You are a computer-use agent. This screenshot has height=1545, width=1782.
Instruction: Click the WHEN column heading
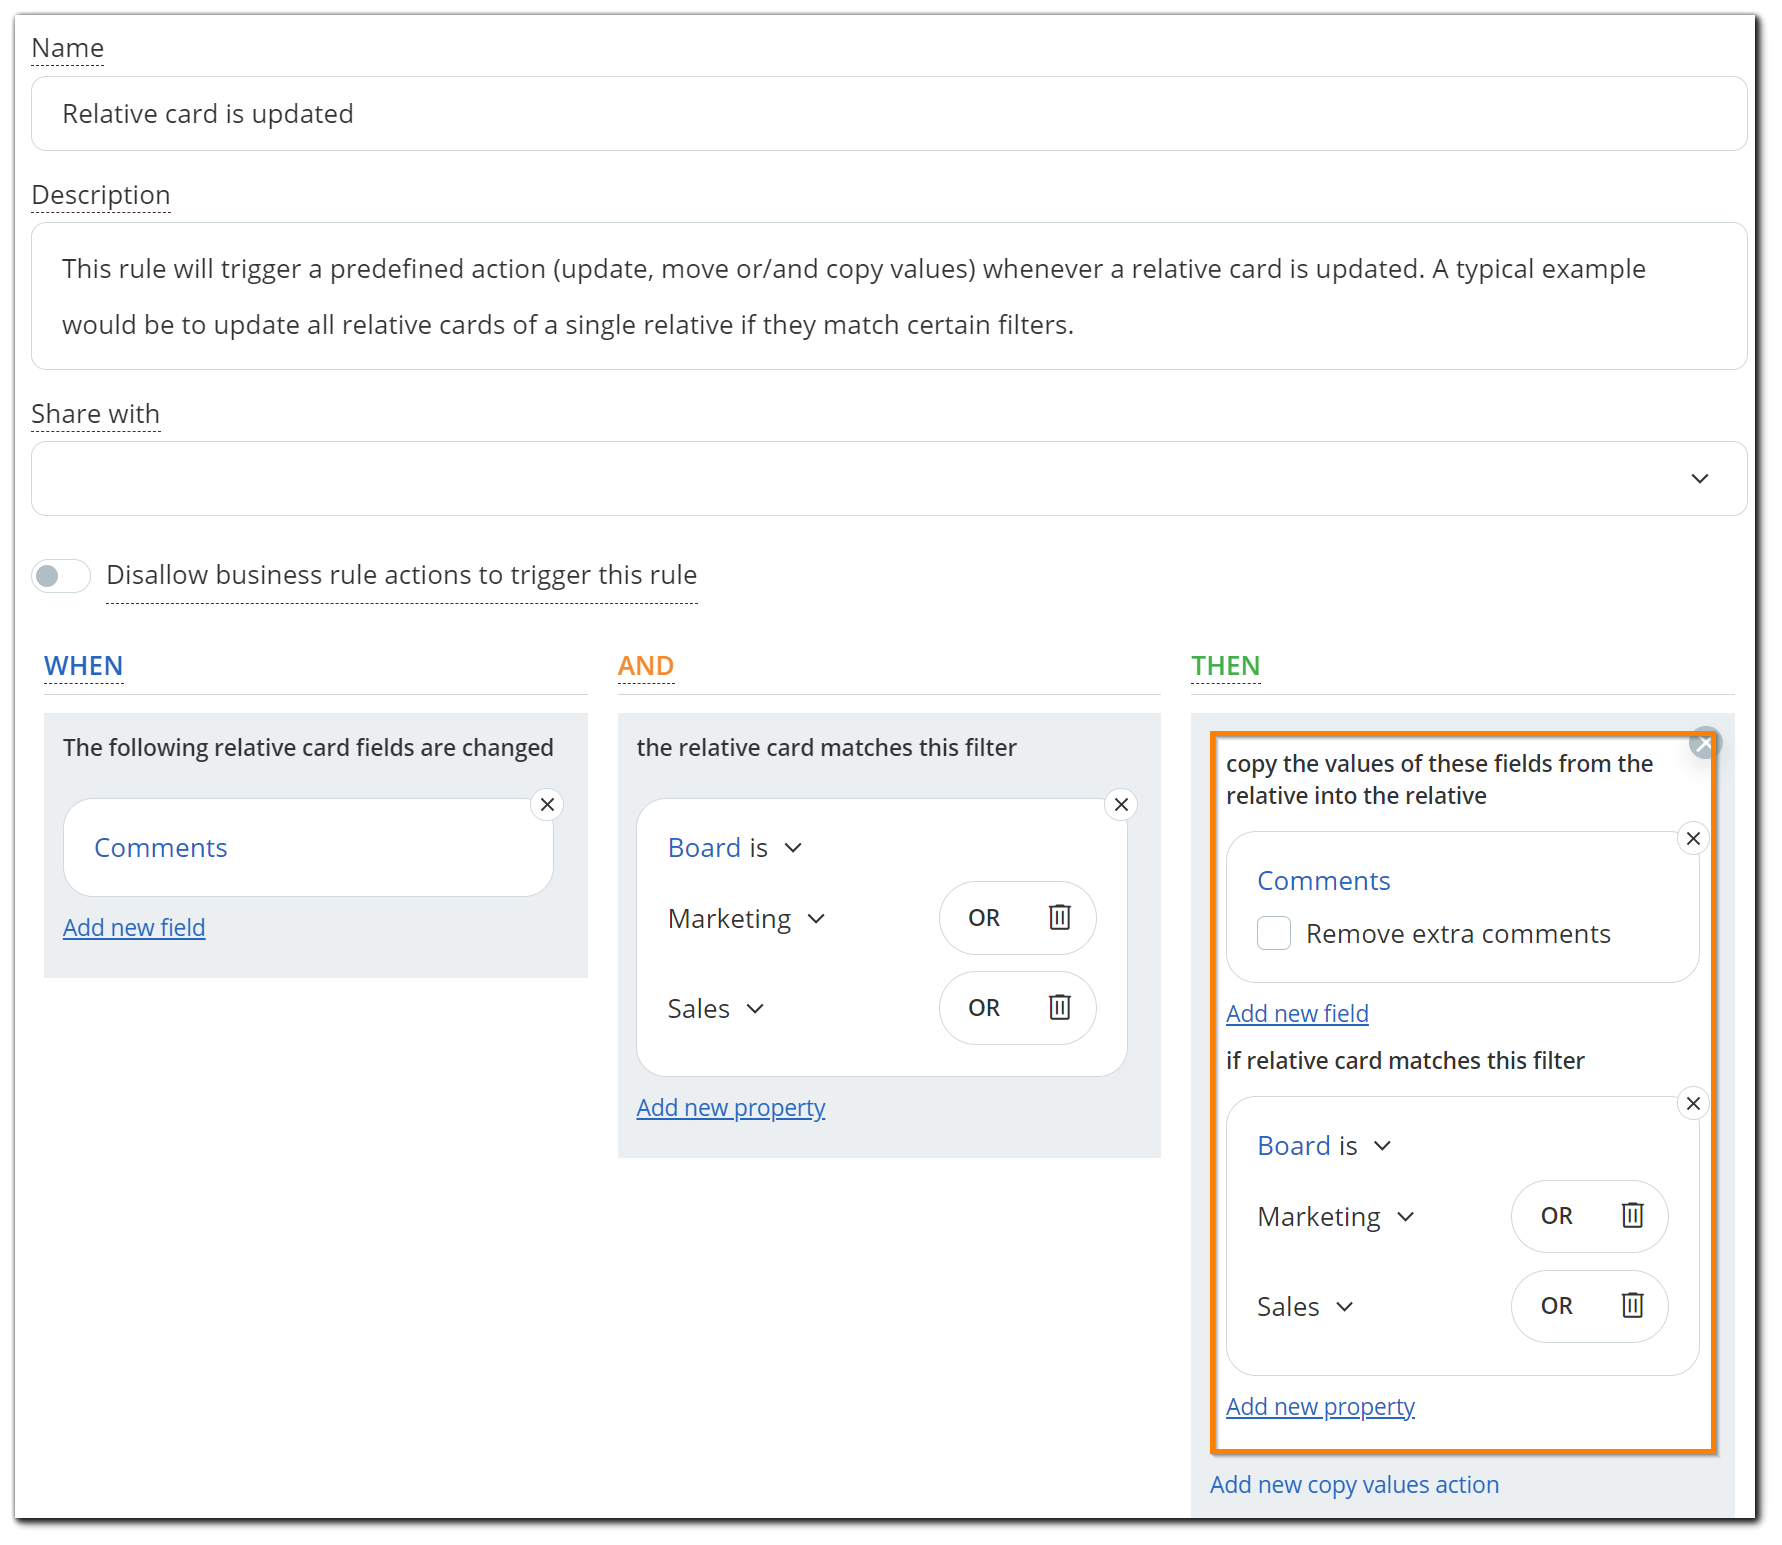click(x=84, y=666)
